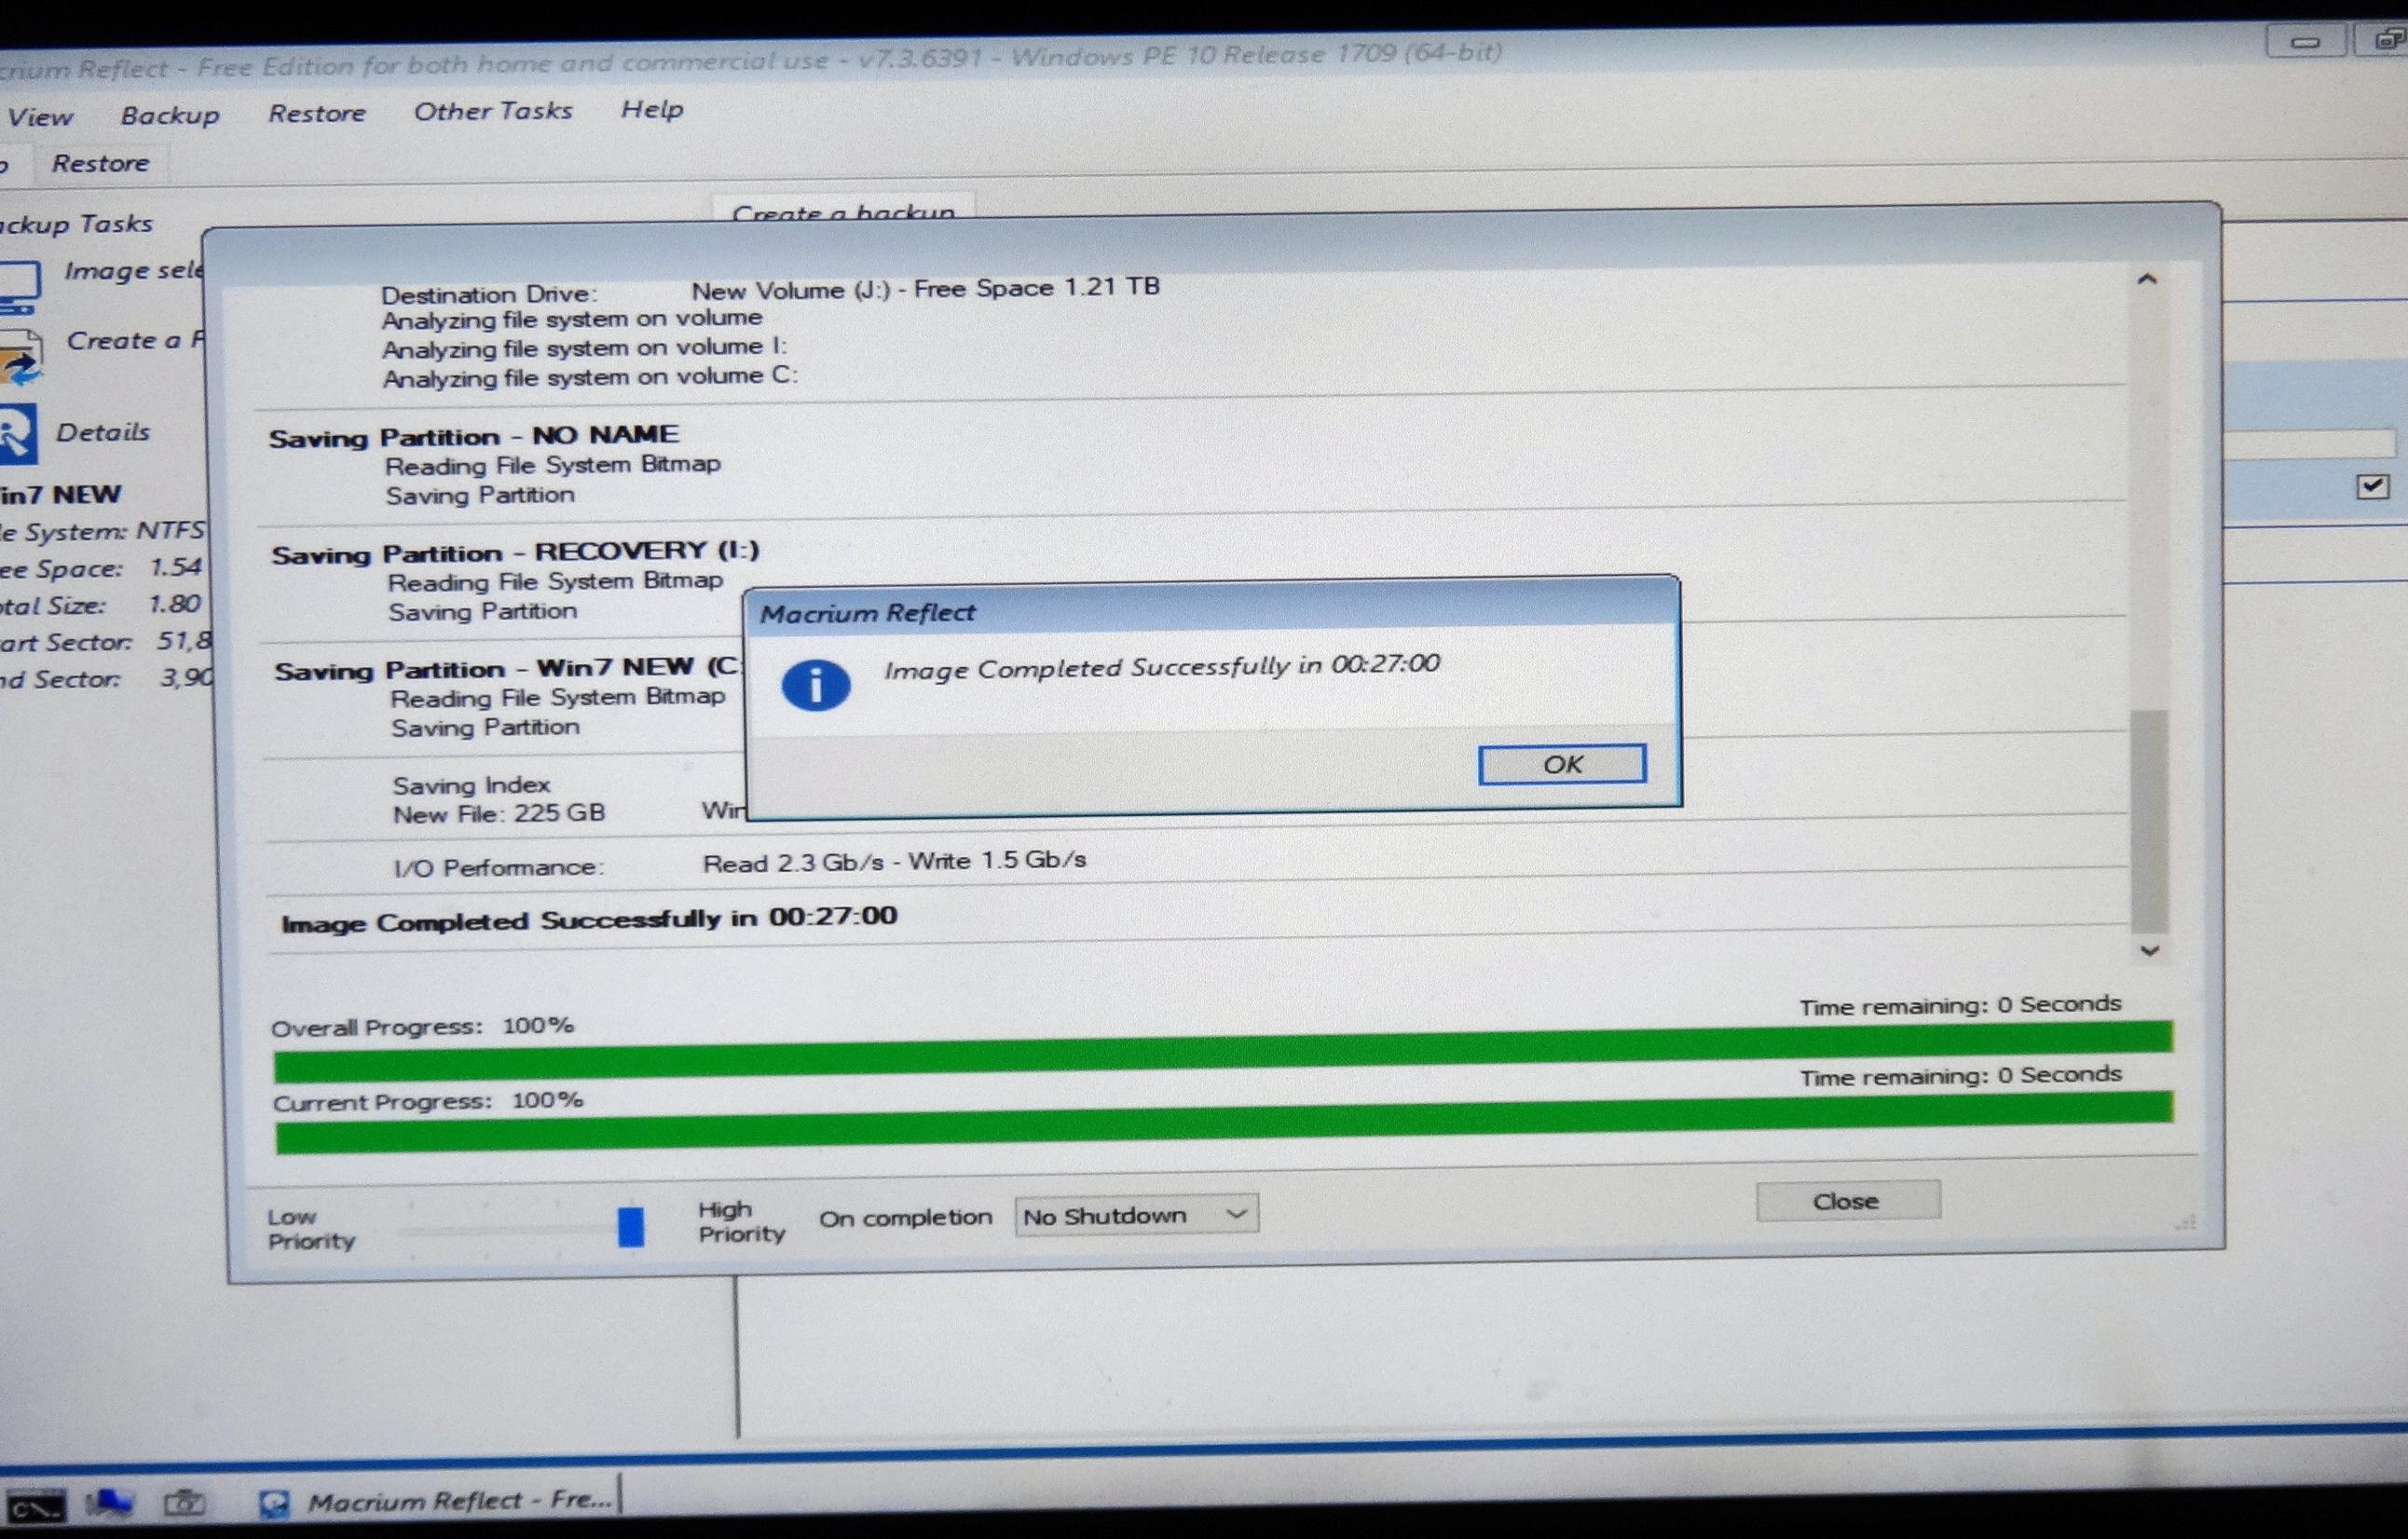Click the scroll up arrow in the log panel

pos(2146,279)
